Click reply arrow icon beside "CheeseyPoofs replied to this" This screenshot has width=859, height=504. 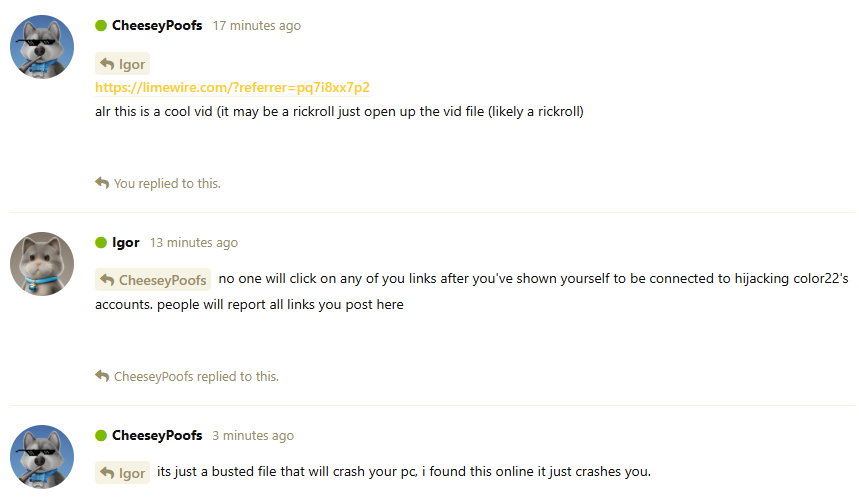click(x=102, y=377)
